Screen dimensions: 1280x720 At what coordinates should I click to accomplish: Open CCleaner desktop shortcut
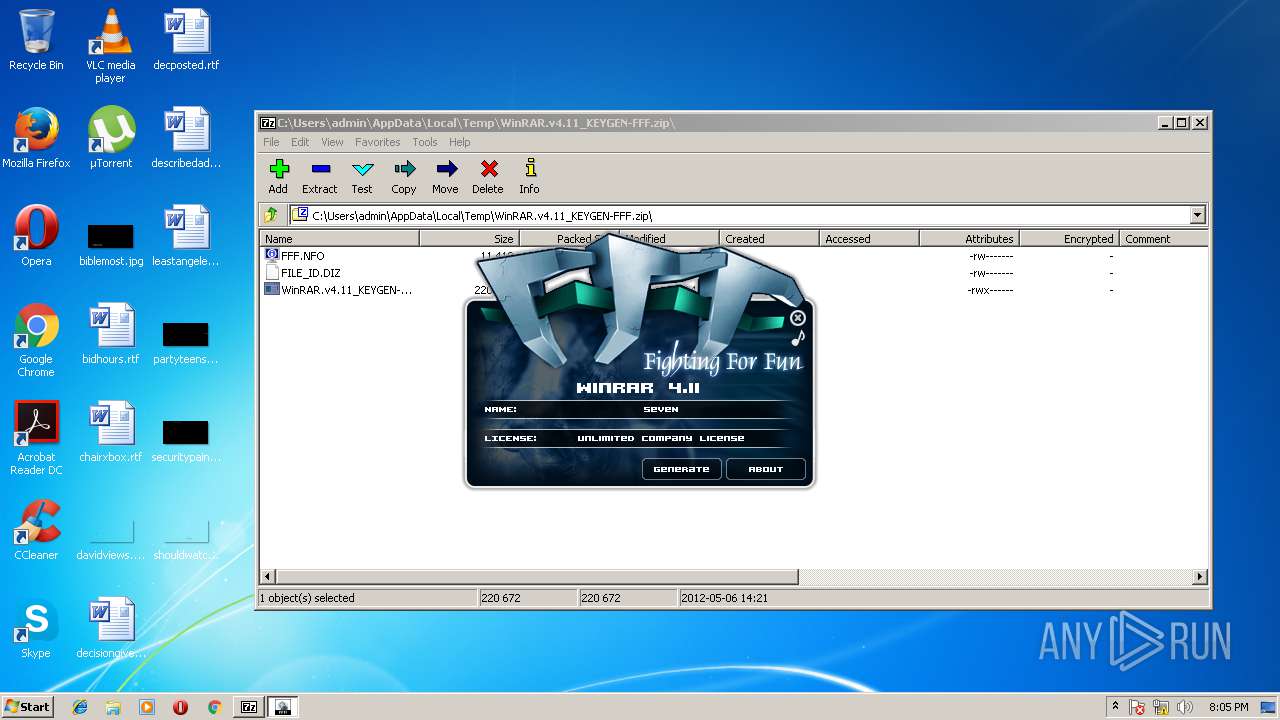pyautogui.click(x=36, y=530)
